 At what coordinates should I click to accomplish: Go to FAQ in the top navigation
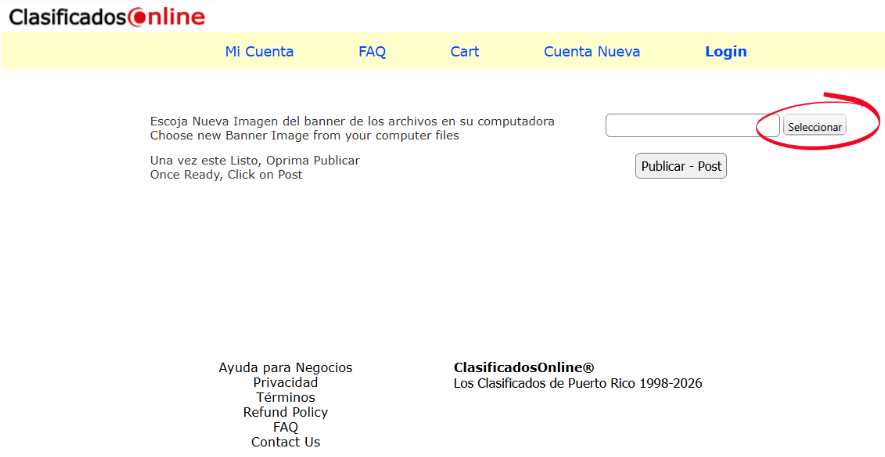[x=372, y=51]
